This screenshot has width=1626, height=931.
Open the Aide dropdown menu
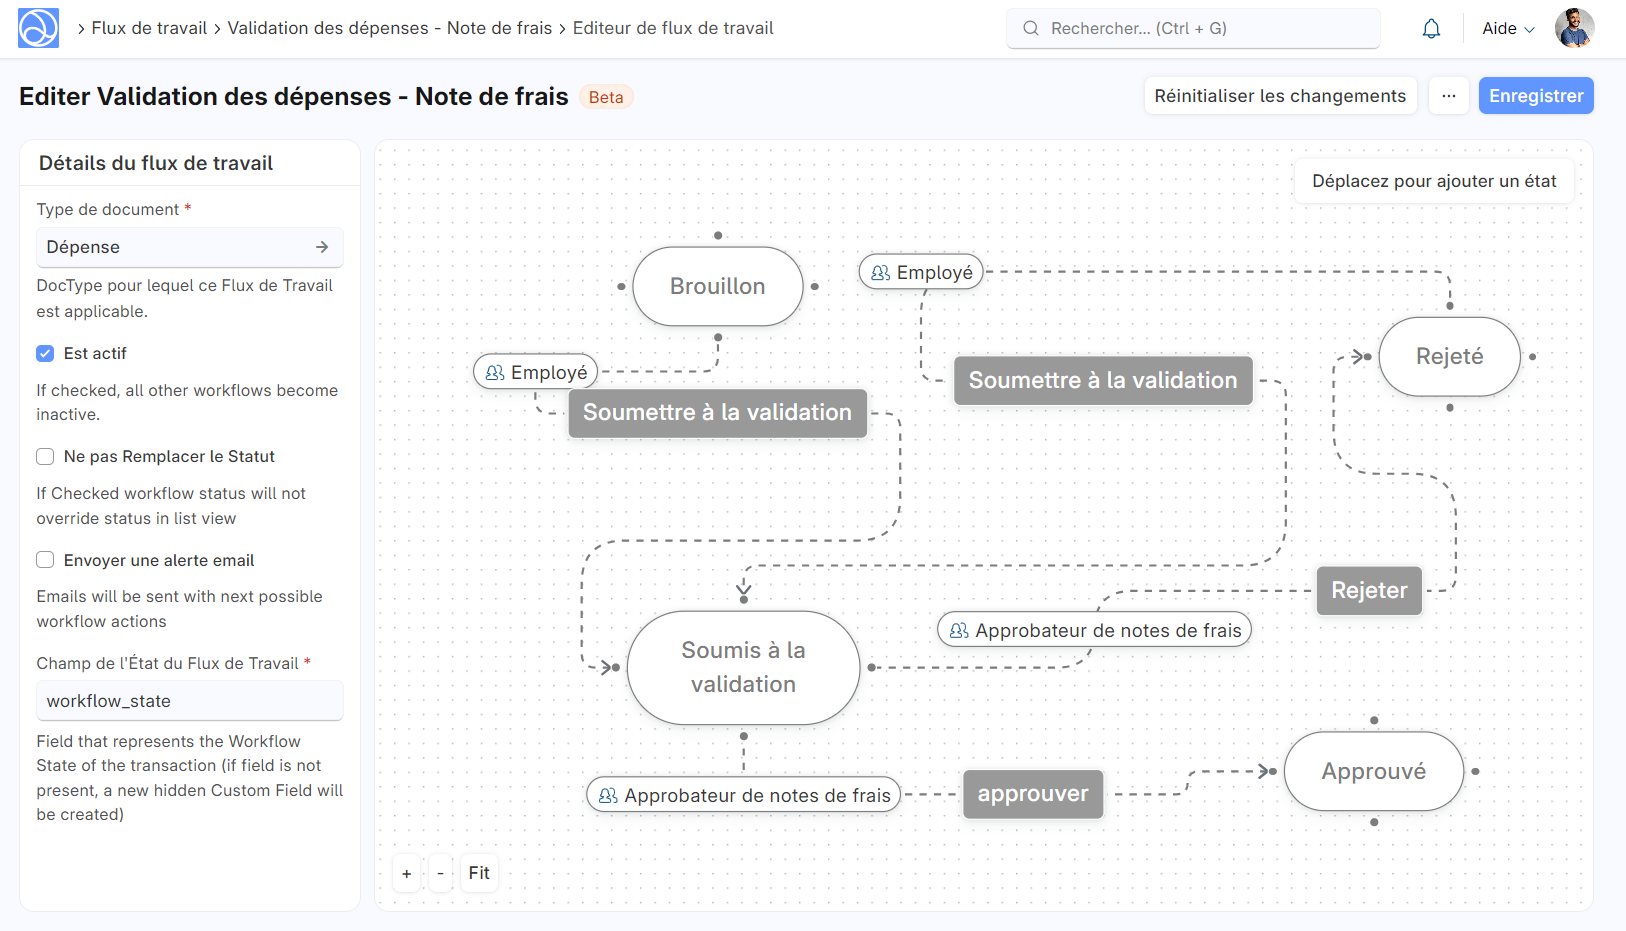(x=1507, y=28)
